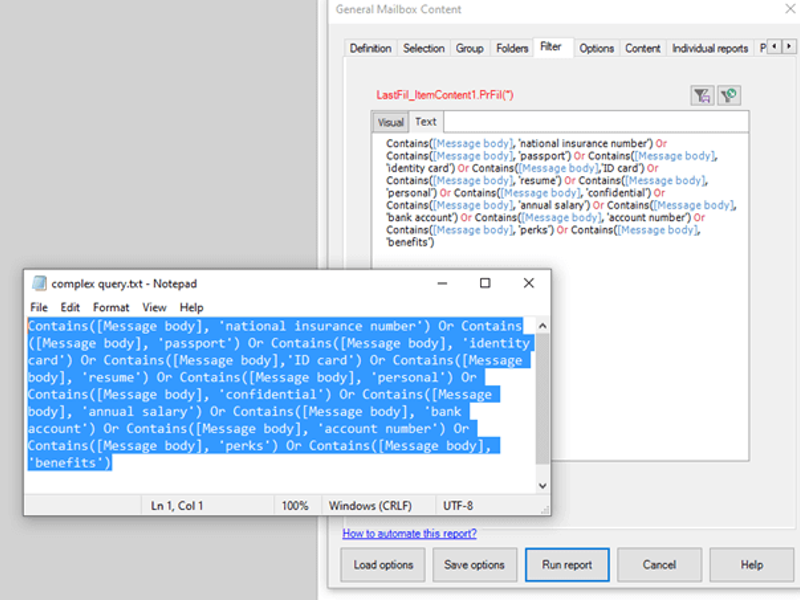Go to the Individual reports tab
The height and width of the screenshot is (600, 800).
click(709, 48)
